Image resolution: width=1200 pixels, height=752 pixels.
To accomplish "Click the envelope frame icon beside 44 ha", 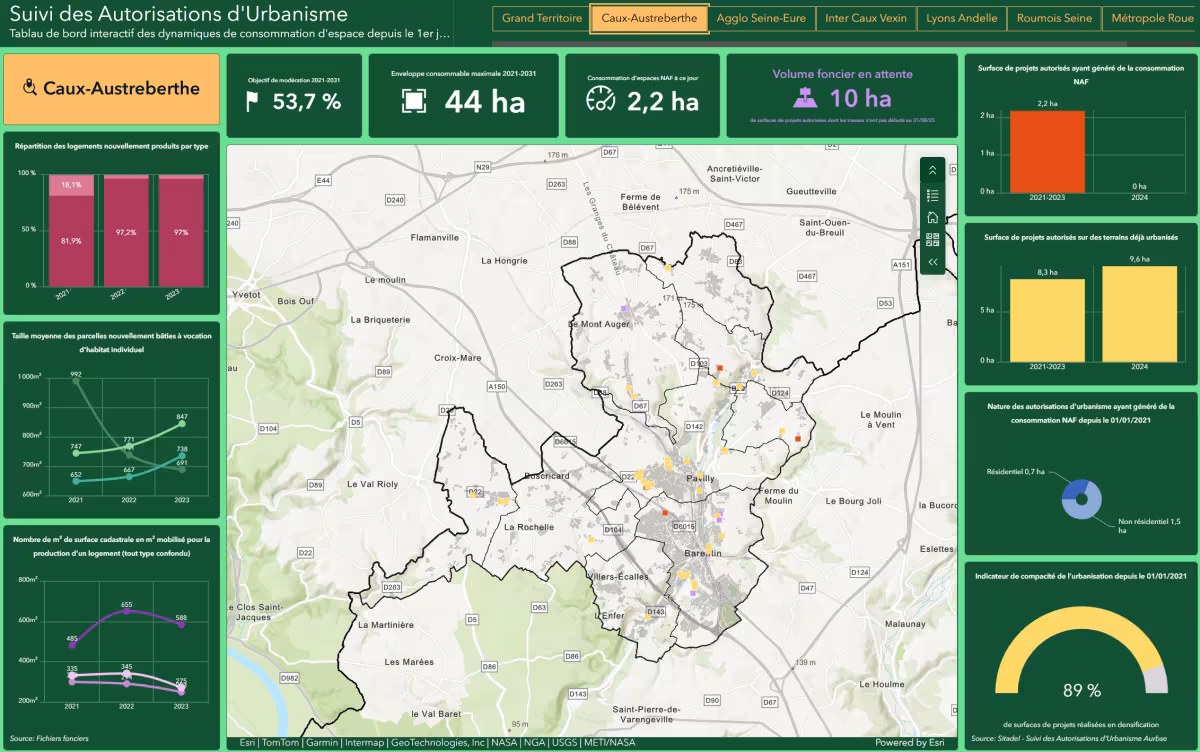I will point(413,101).
